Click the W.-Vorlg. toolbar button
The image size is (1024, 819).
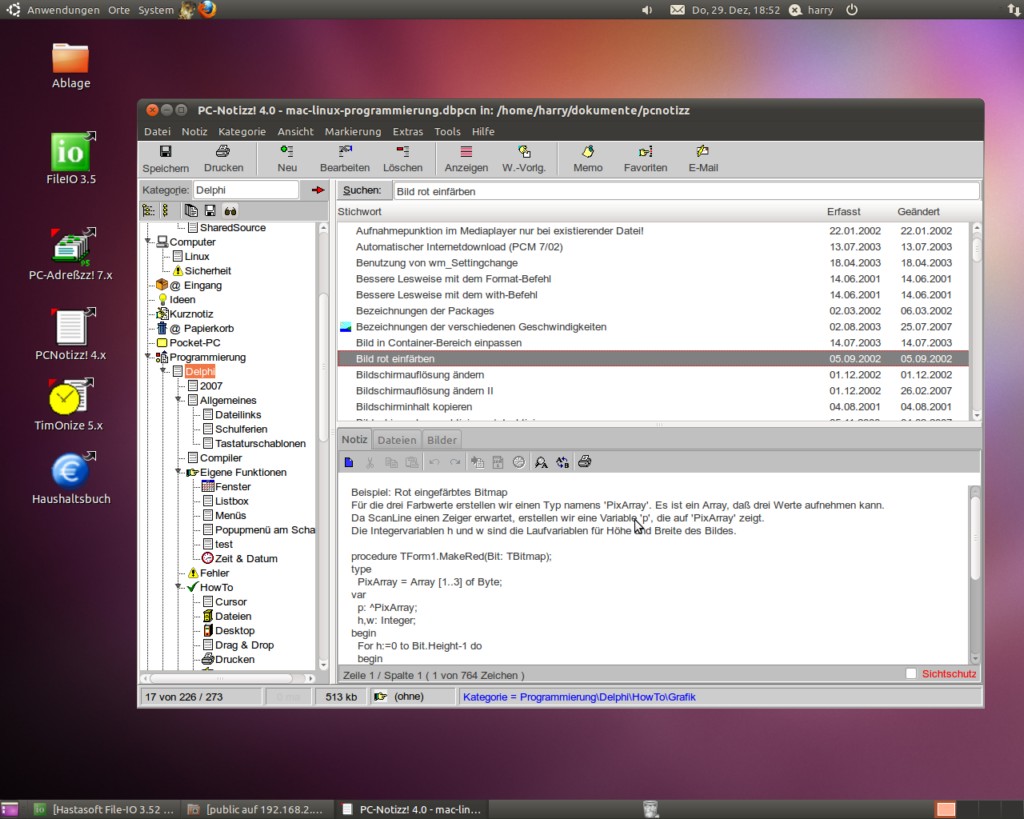[x=524, y=159]
